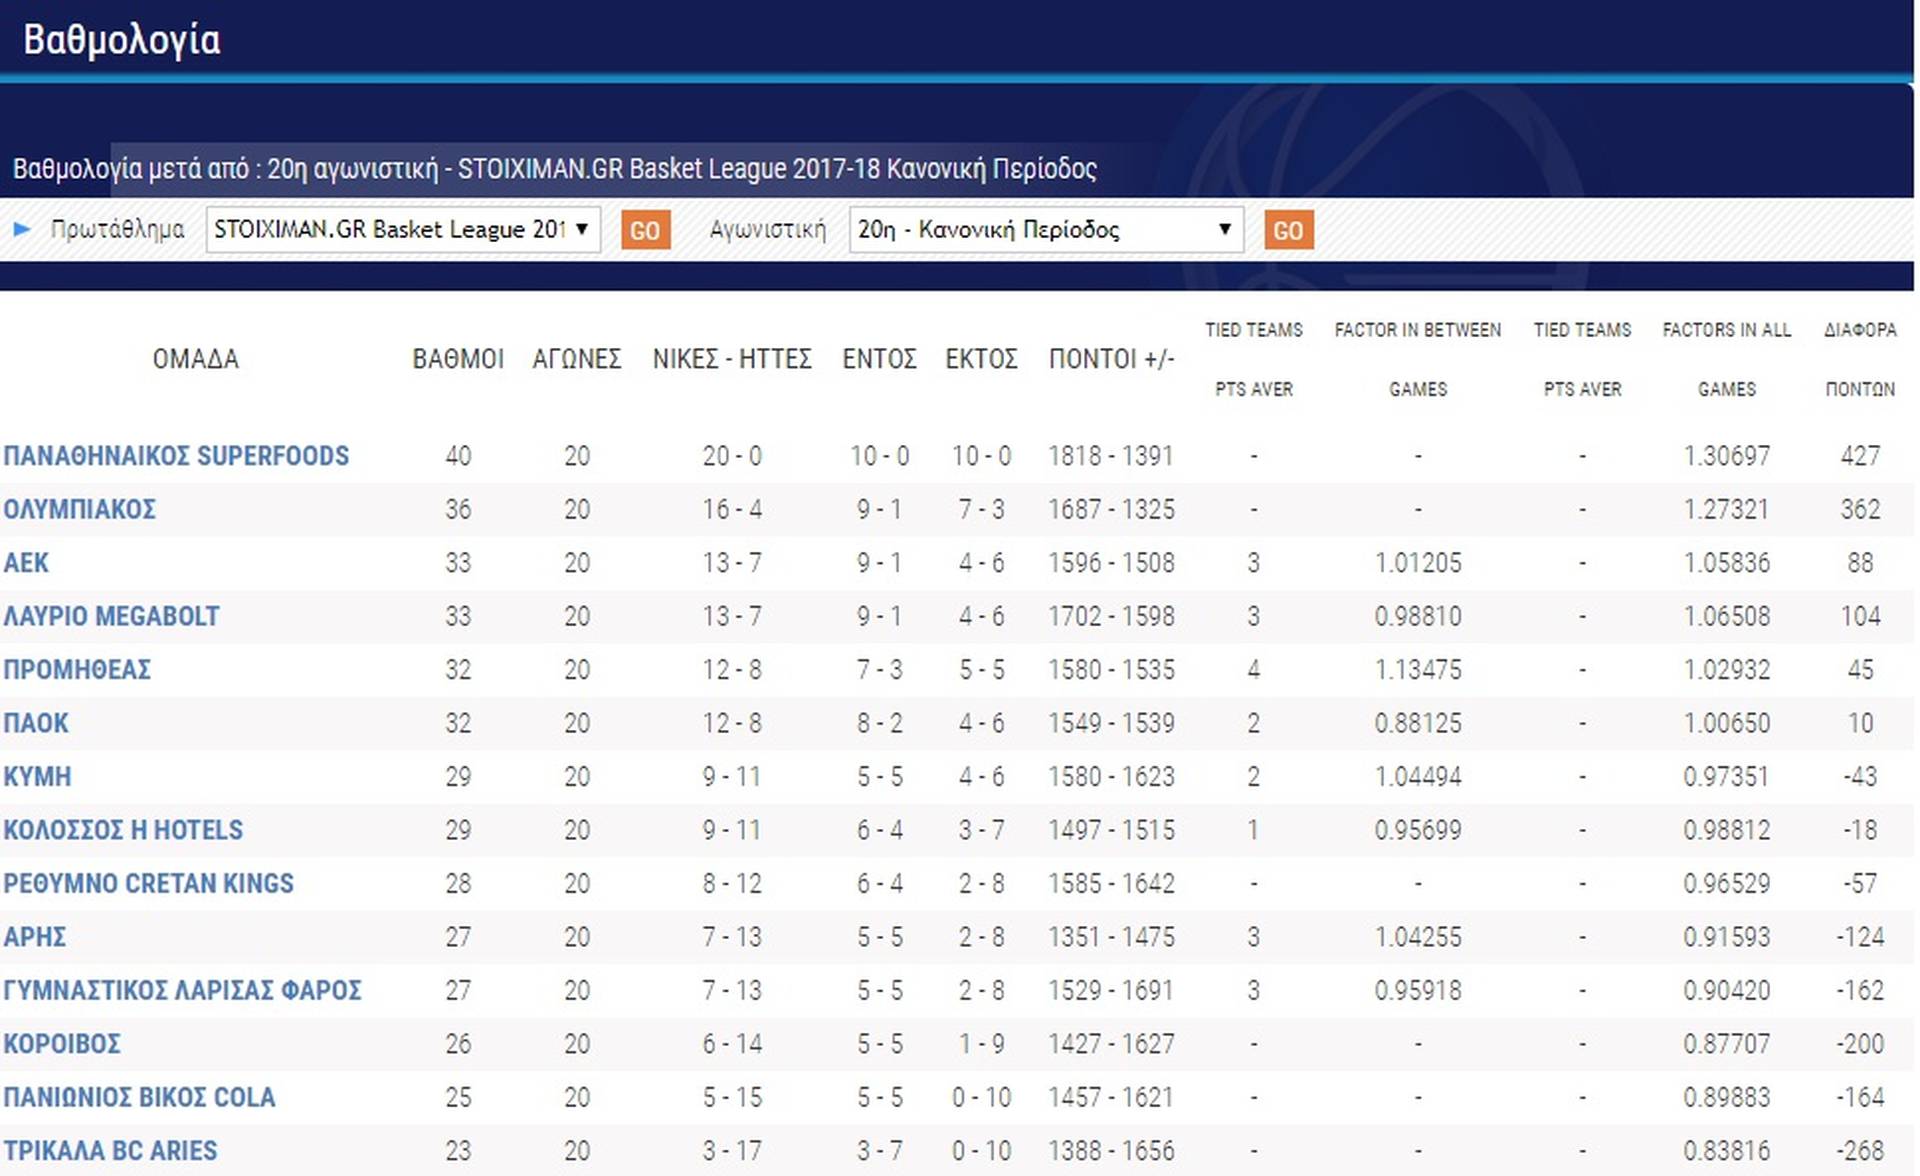The image size is (1920, 1176).
Task: Click the ΠΟΝΤΟΙ +/- column header
Action: pyautogui.click(x=1111, y=359)
